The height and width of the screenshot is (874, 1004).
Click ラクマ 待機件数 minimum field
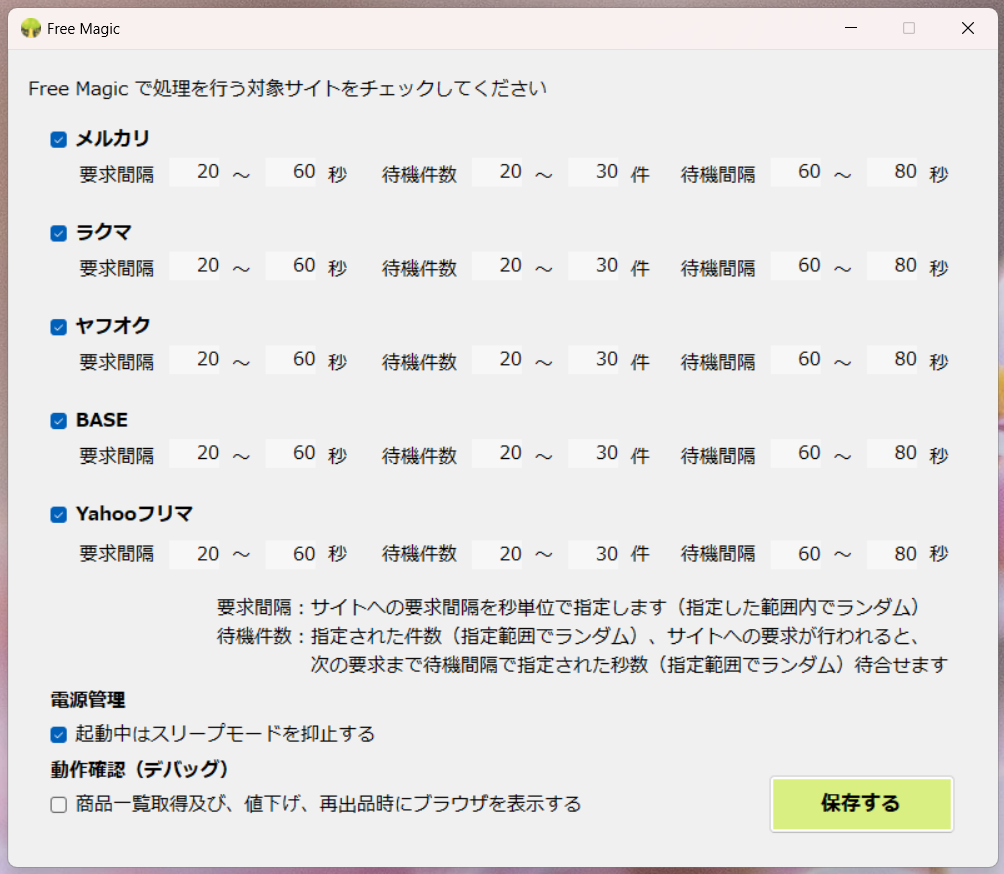pyautogui.click(x=498, y=266)
